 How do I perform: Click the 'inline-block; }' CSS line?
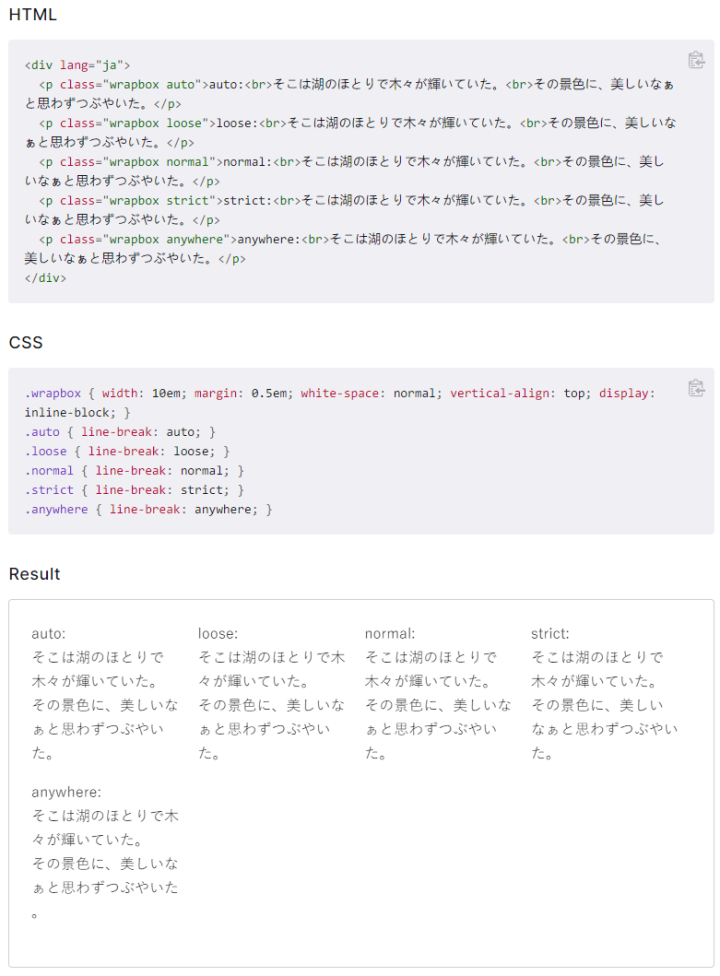(x=77, y=413)
